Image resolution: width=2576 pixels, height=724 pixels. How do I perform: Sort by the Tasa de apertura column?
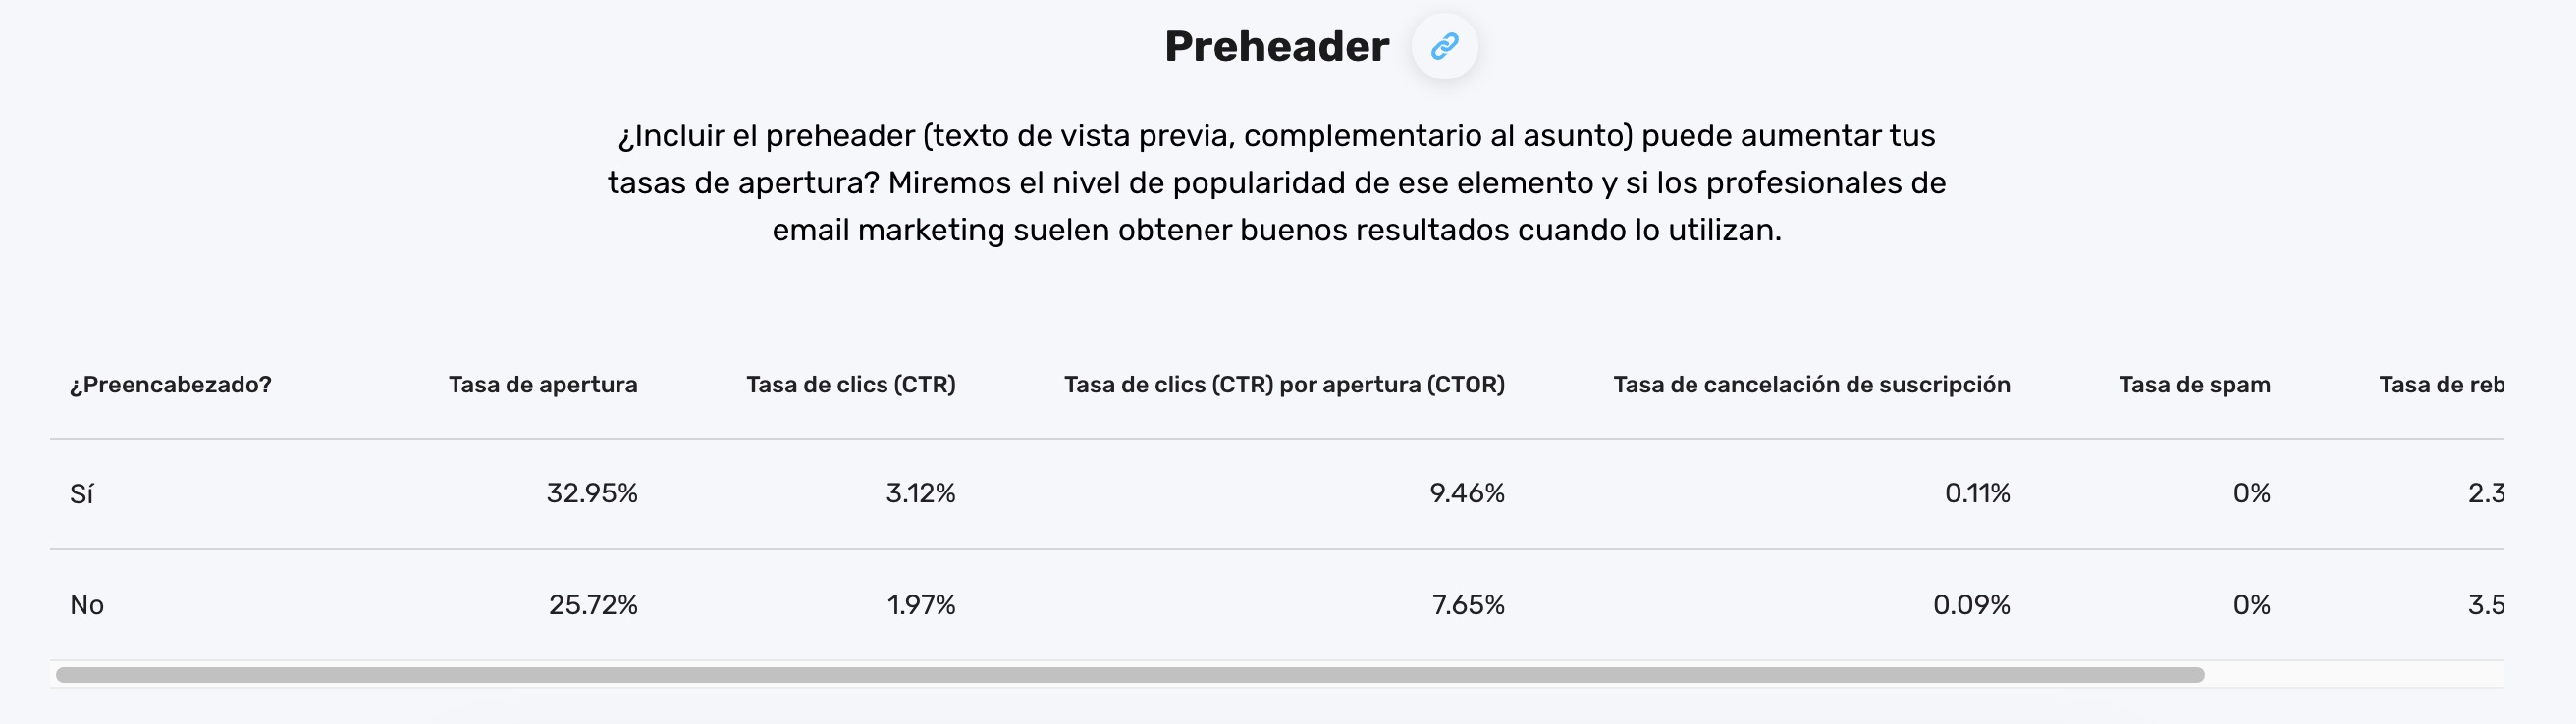click(x=545, y=384)
